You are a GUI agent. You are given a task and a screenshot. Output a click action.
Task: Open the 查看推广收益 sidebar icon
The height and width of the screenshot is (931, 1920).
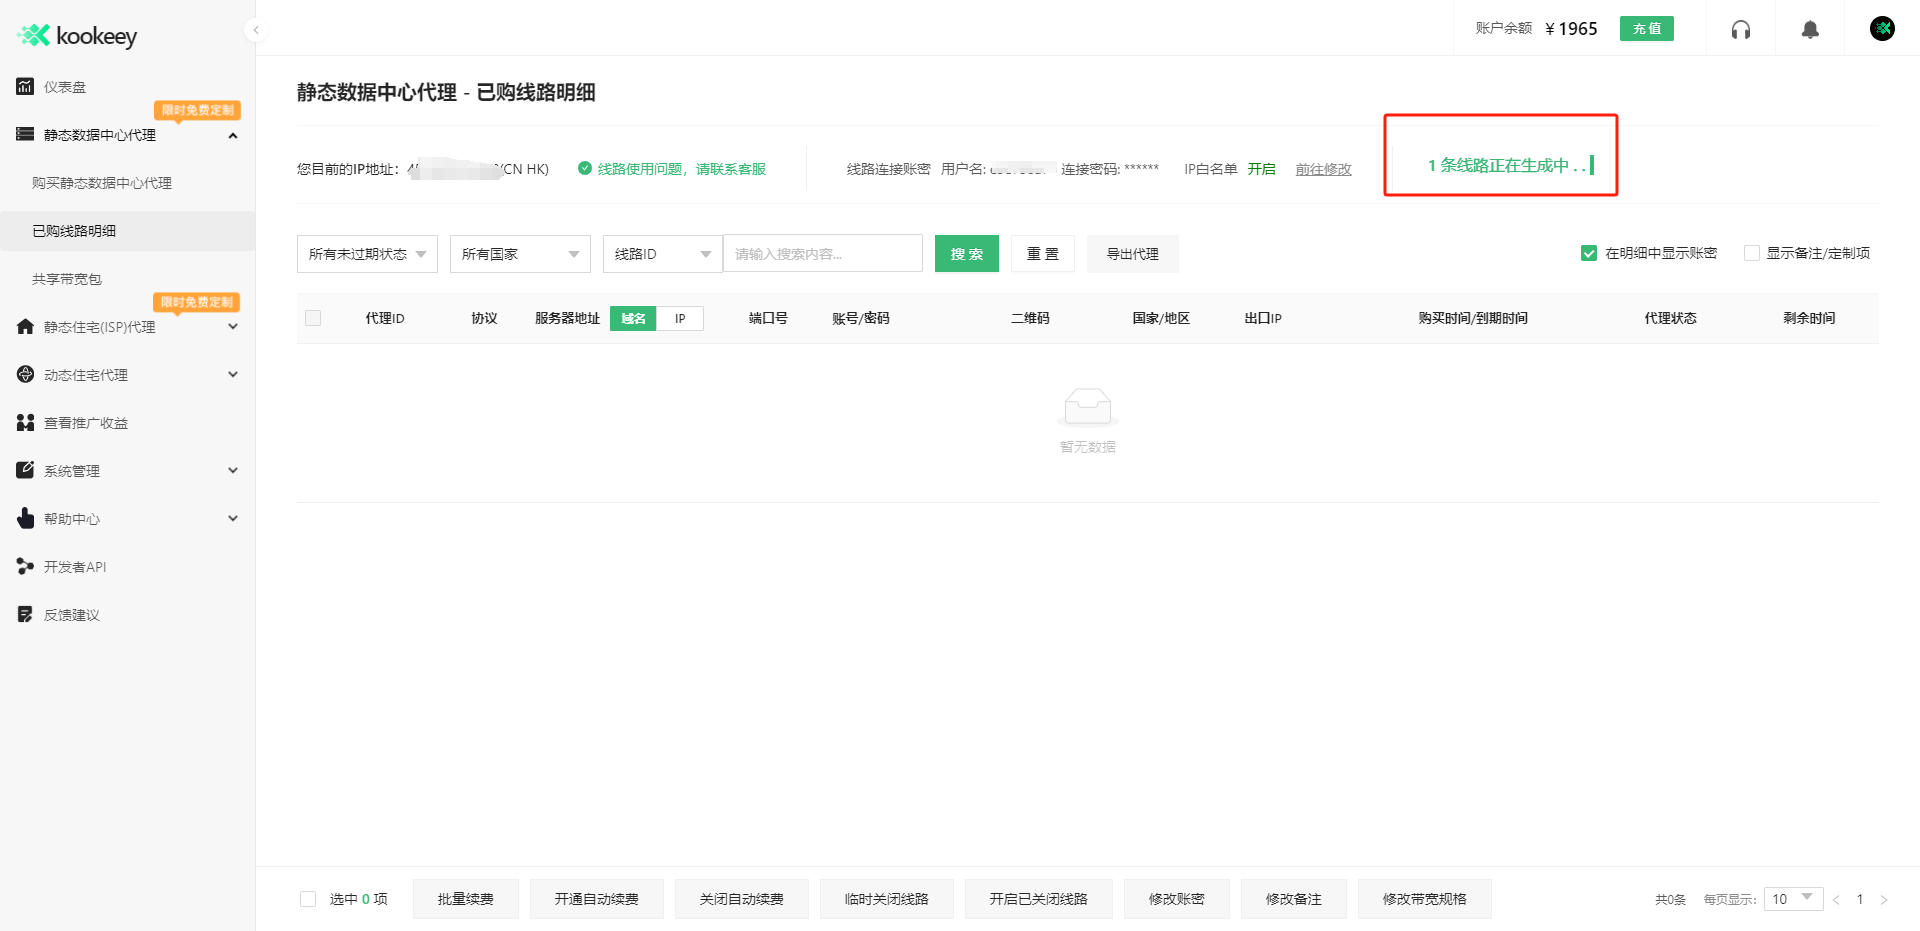pos(24,422)
